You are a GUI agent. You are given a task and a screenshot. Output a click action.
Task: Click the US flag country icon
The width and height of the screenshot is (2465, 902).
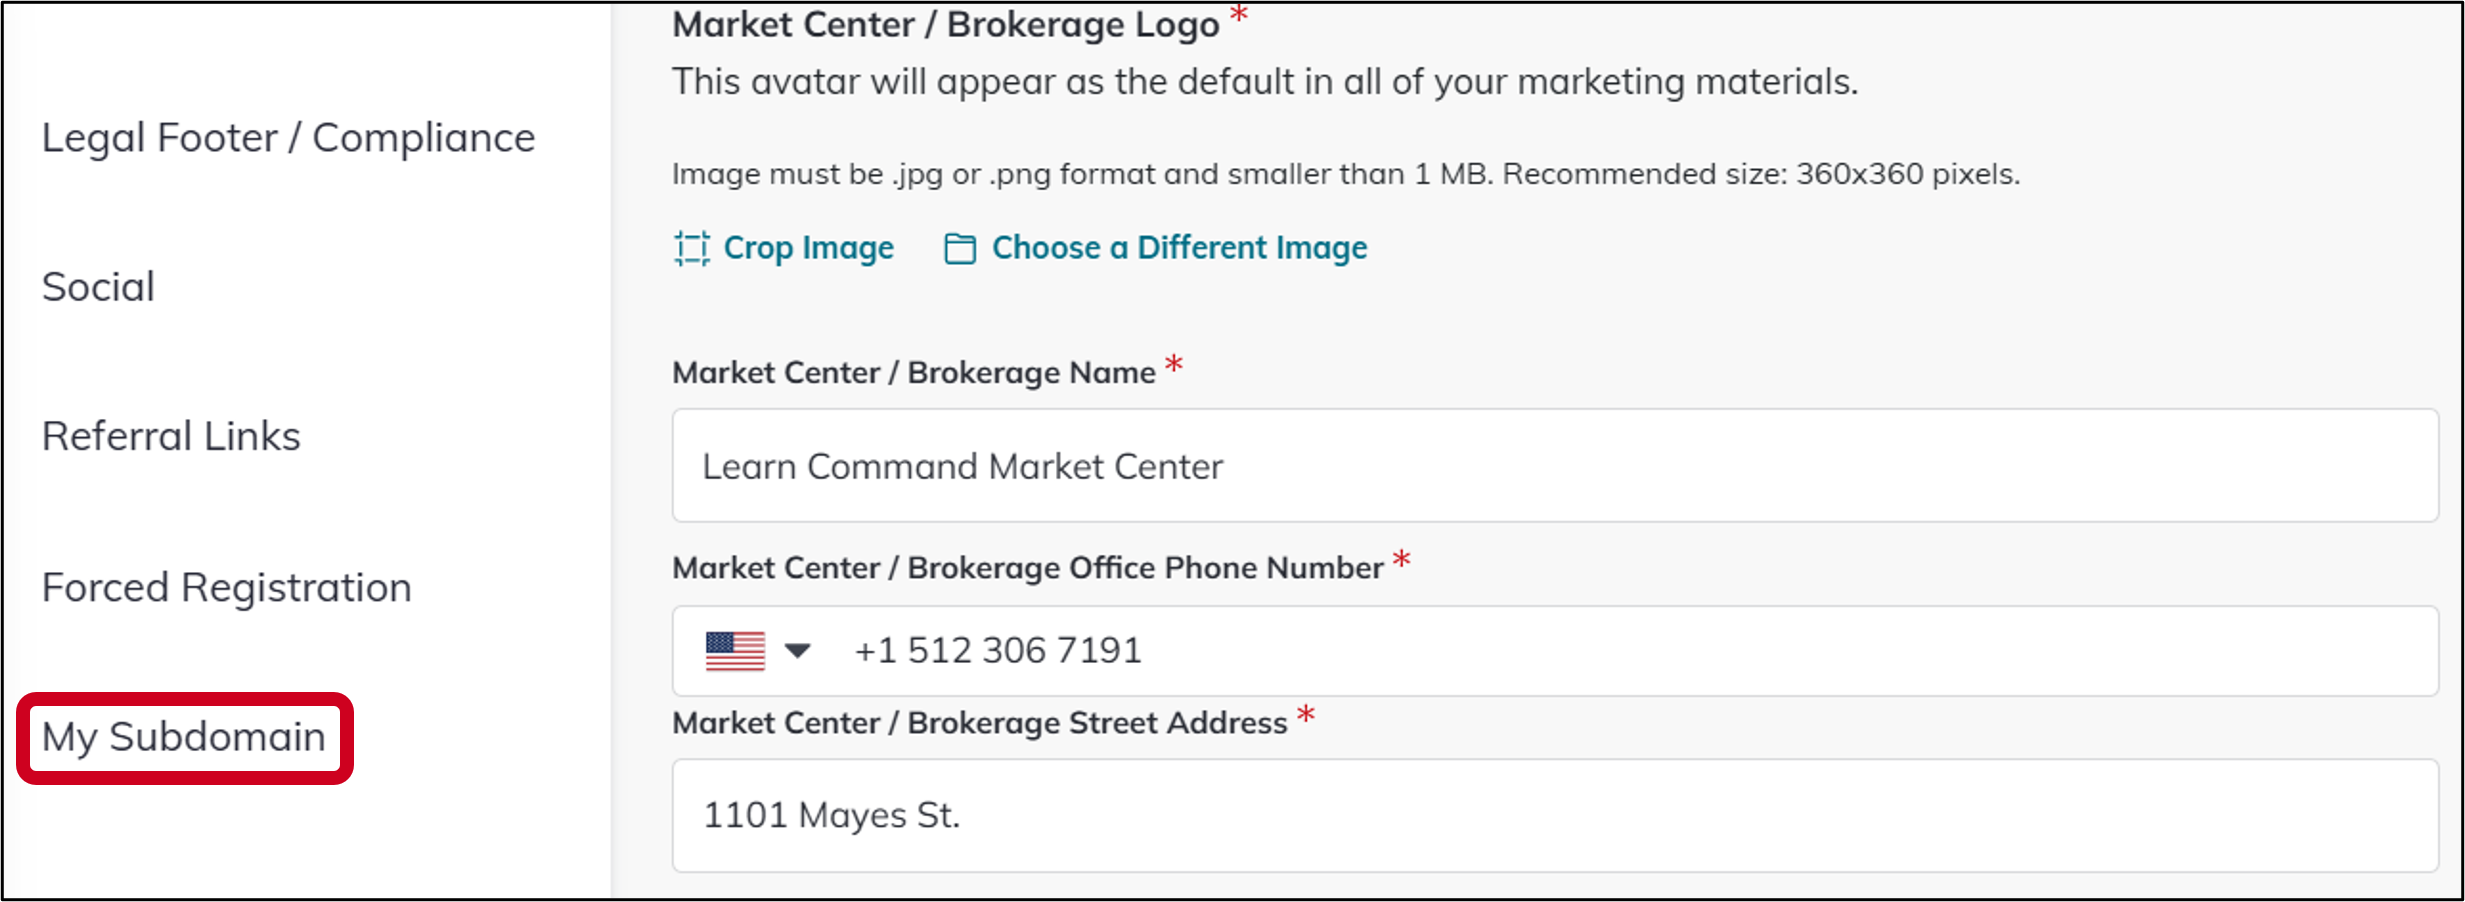pyautogui.click(x=735, y=651)
